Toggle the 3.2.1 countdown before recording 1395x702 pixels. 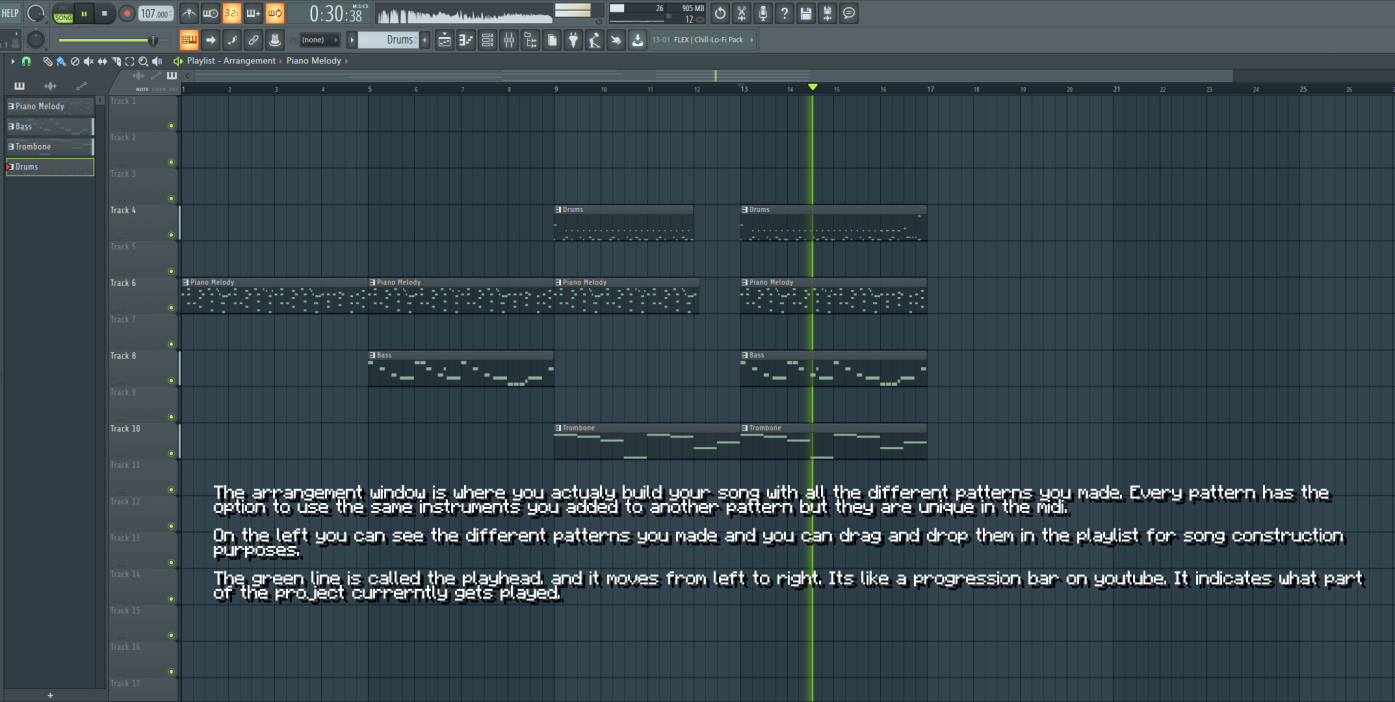point(232,13)
